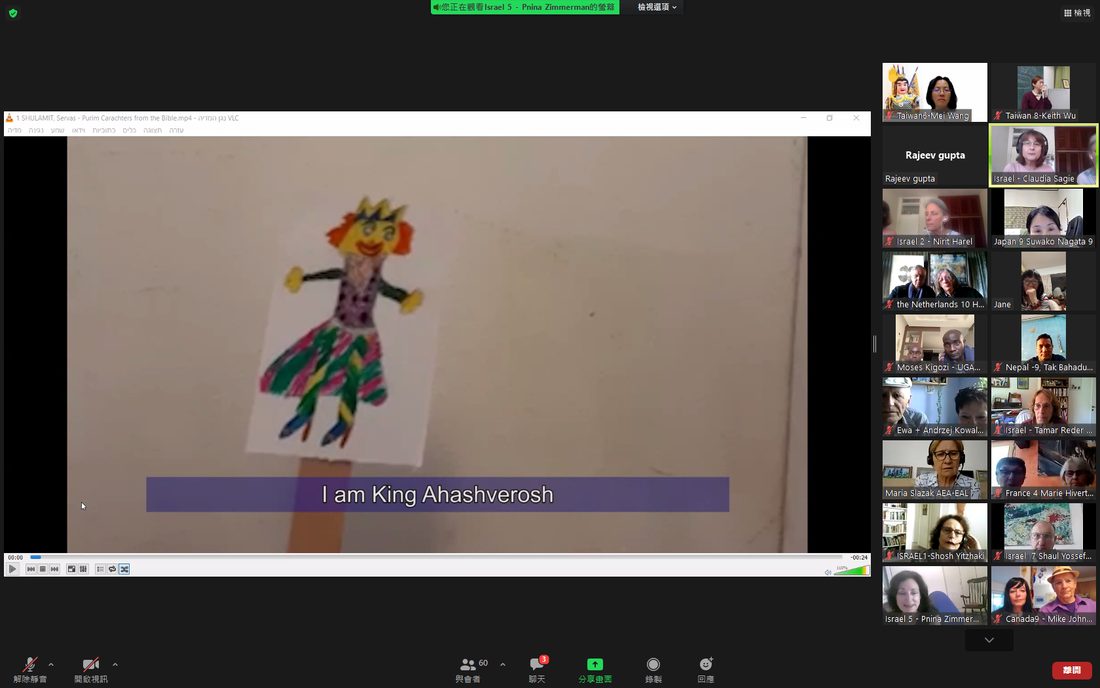Open the מדיה menu in VLC
The width and height of the screenshot is (1100, 688).
[15, 130]
